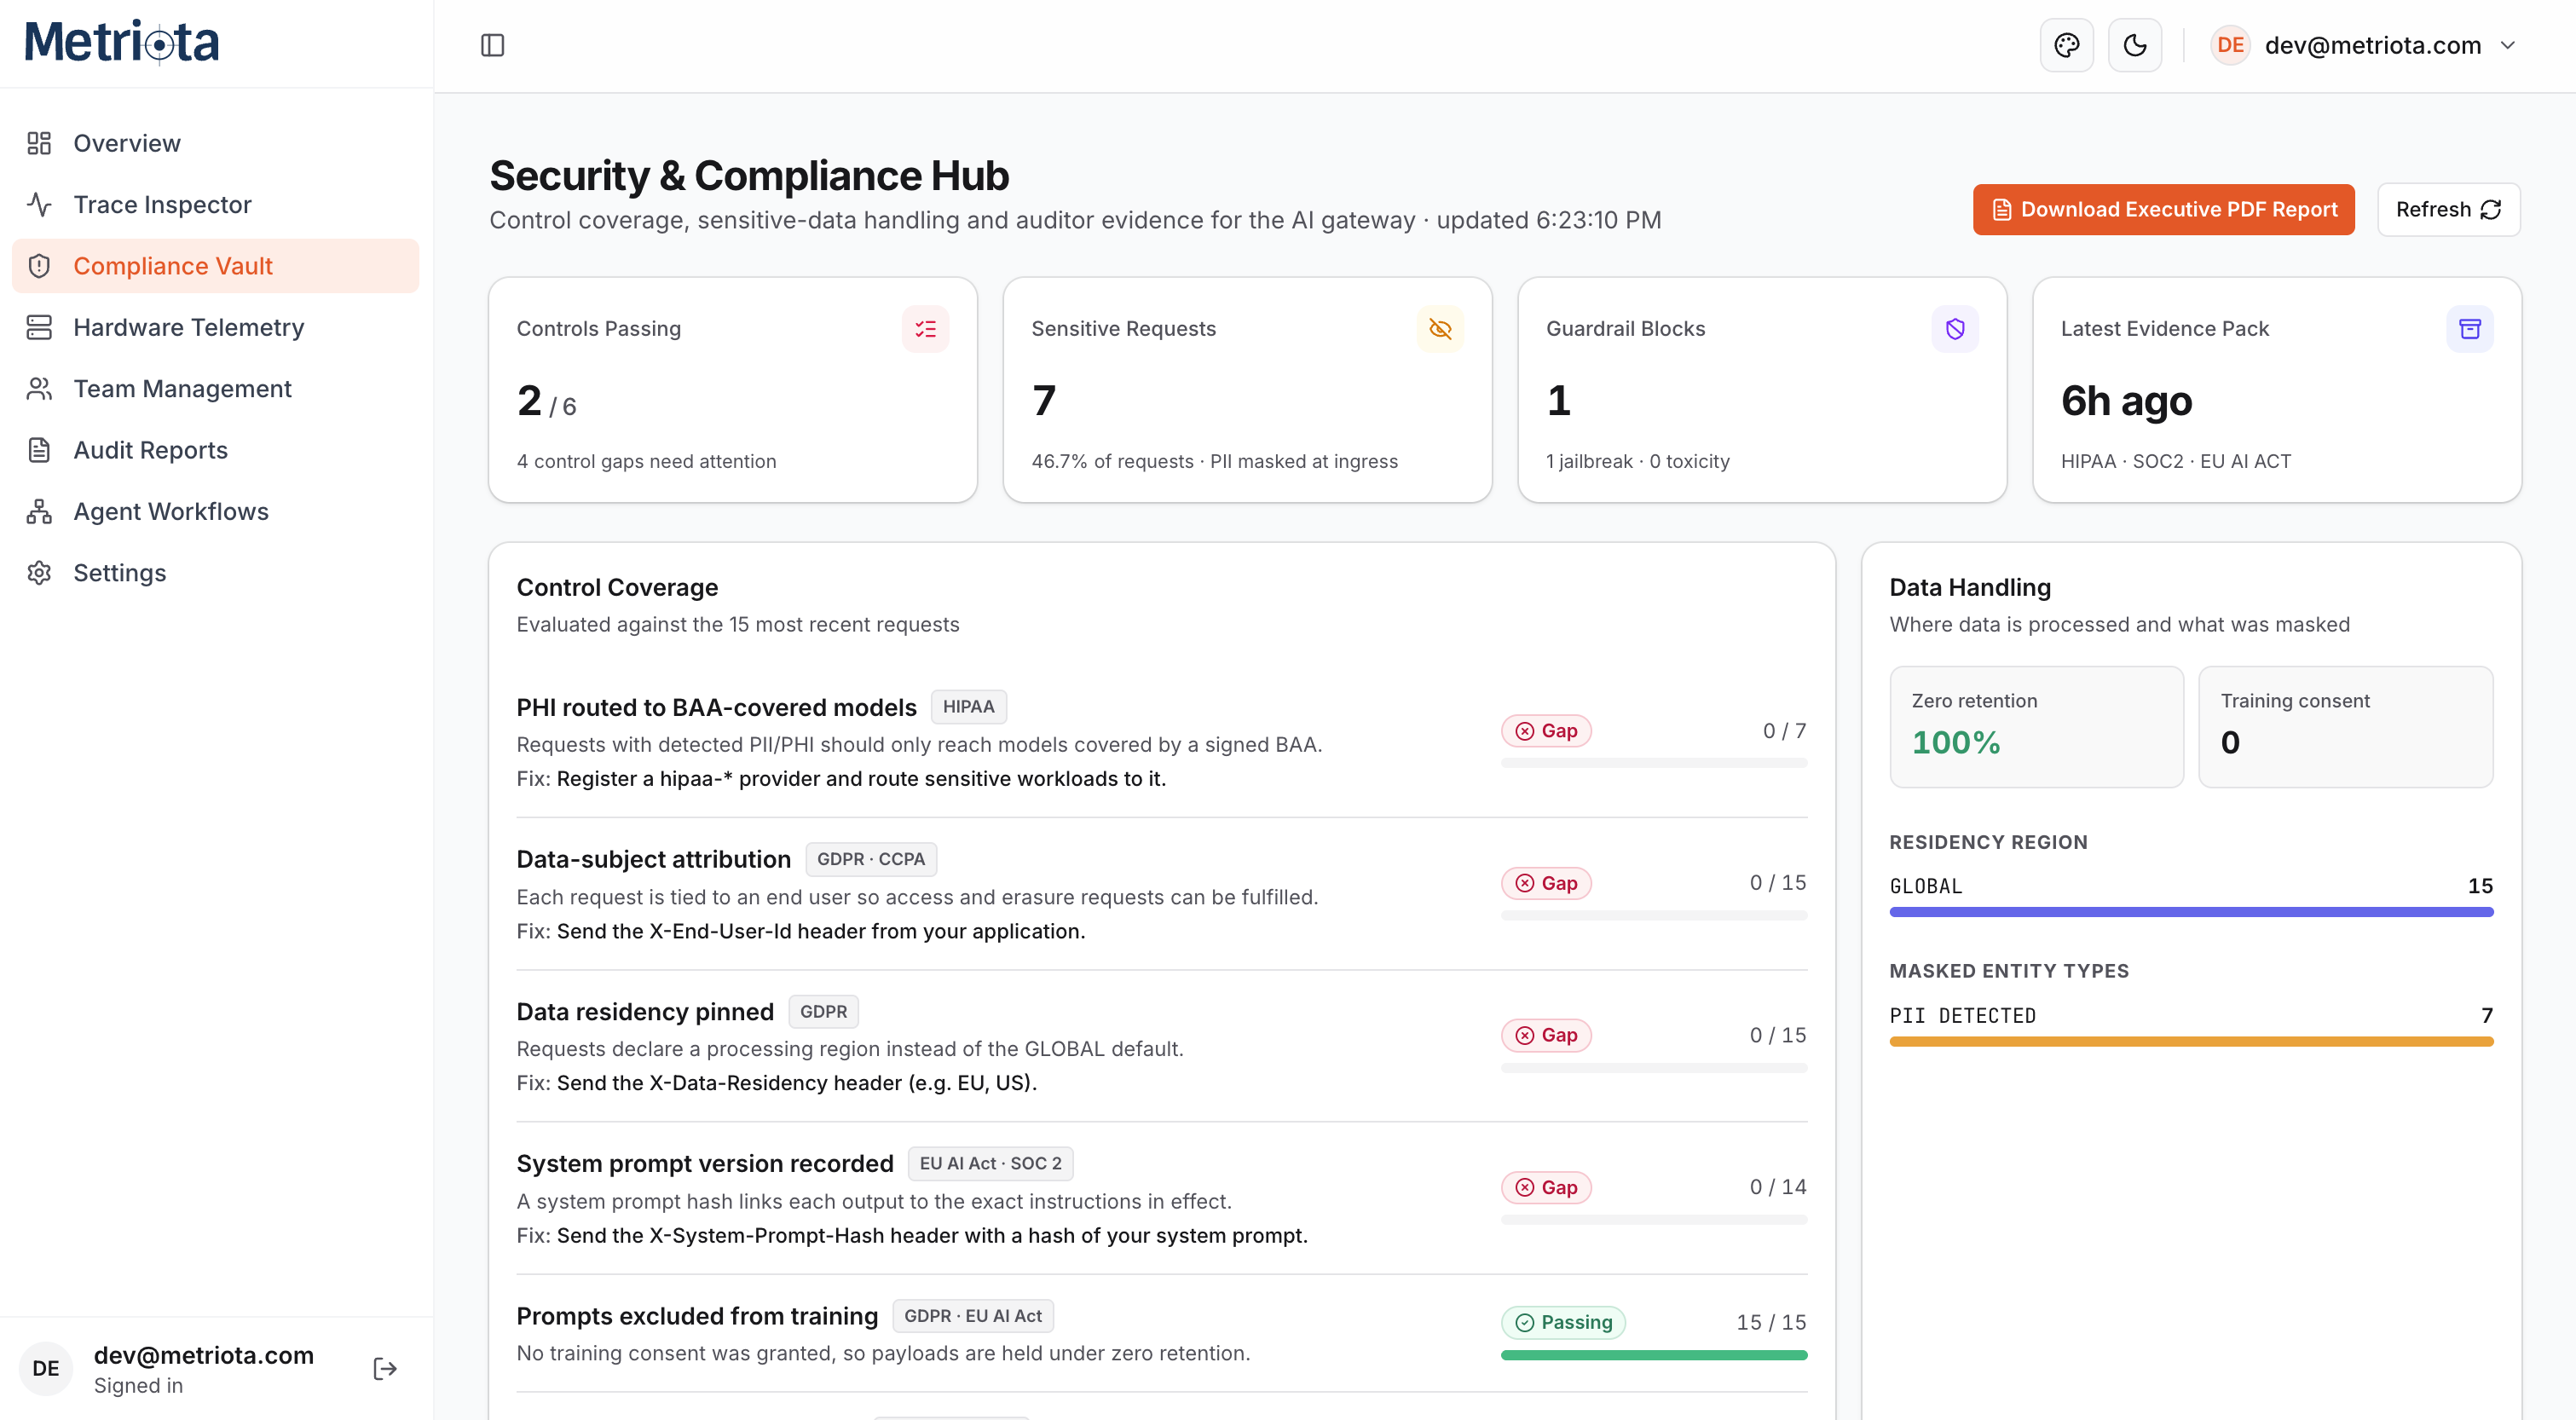Image resolution: width=2576 pixels, height=1420 pixels.
Task: Click the Controls Passing card
Action: tap(732, 390)
